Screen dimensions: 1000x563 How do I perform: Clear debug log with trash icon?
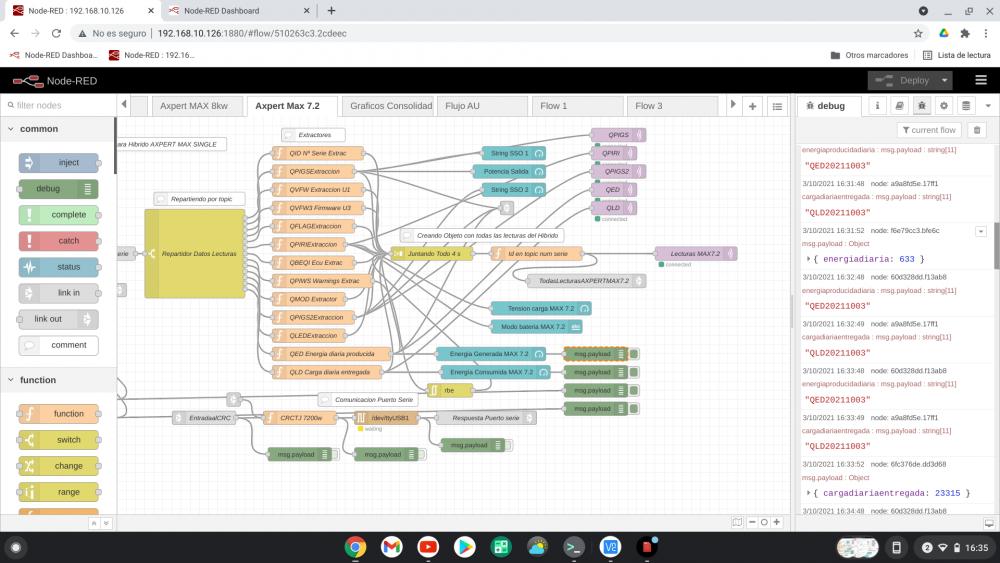(x=977, y=130)
